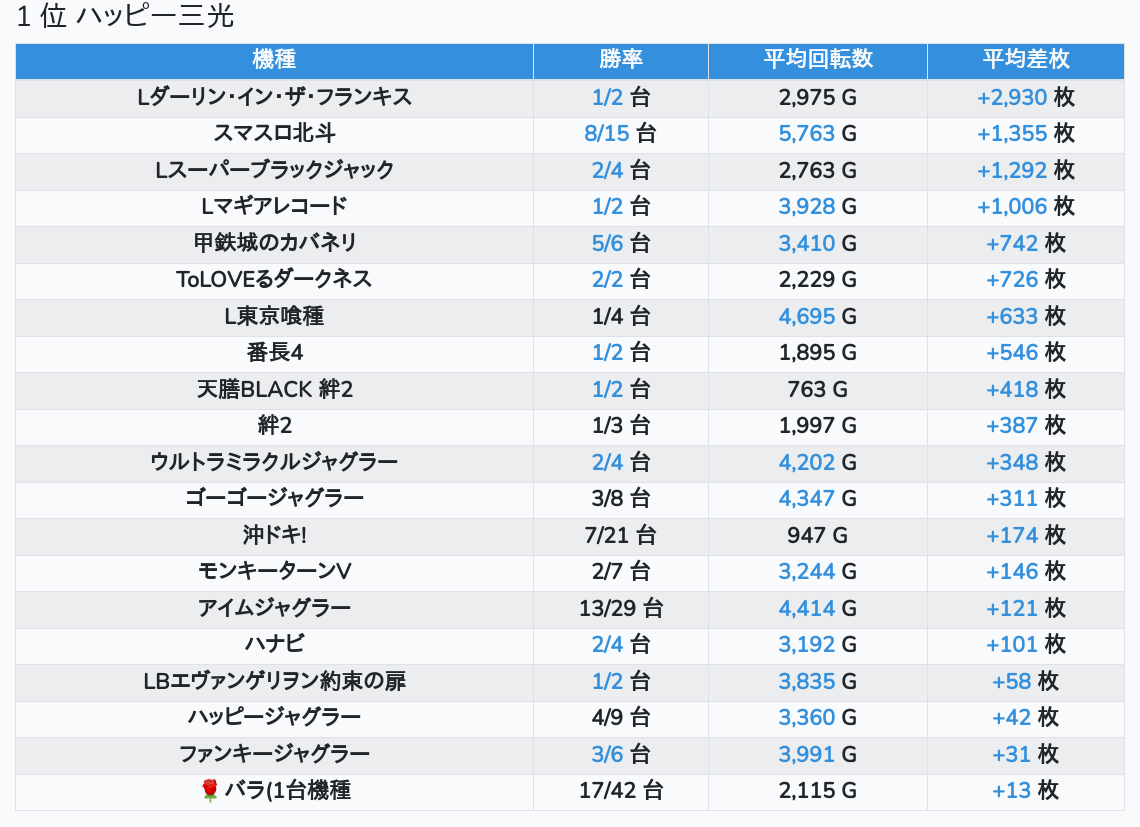The image size is (1140, 827).
Task: Select the ハナビ machine name
Action: coord(274,644)
